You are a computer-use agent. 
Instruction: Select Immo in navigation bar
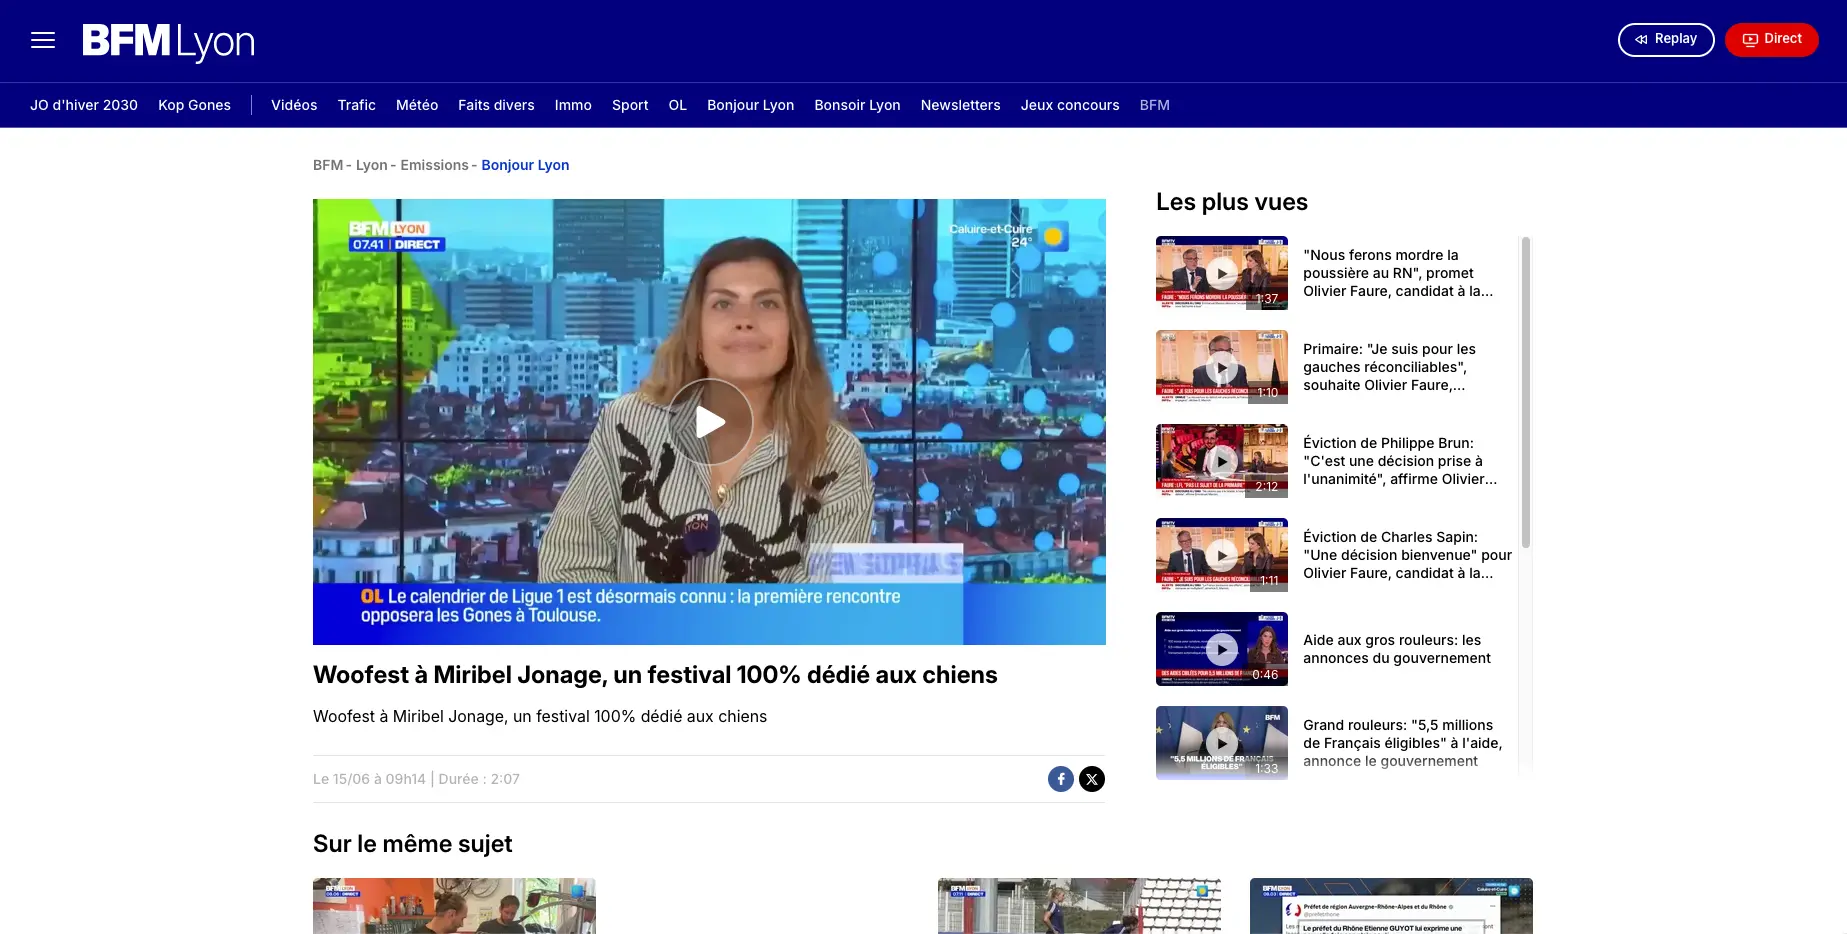tap(573, 105)
